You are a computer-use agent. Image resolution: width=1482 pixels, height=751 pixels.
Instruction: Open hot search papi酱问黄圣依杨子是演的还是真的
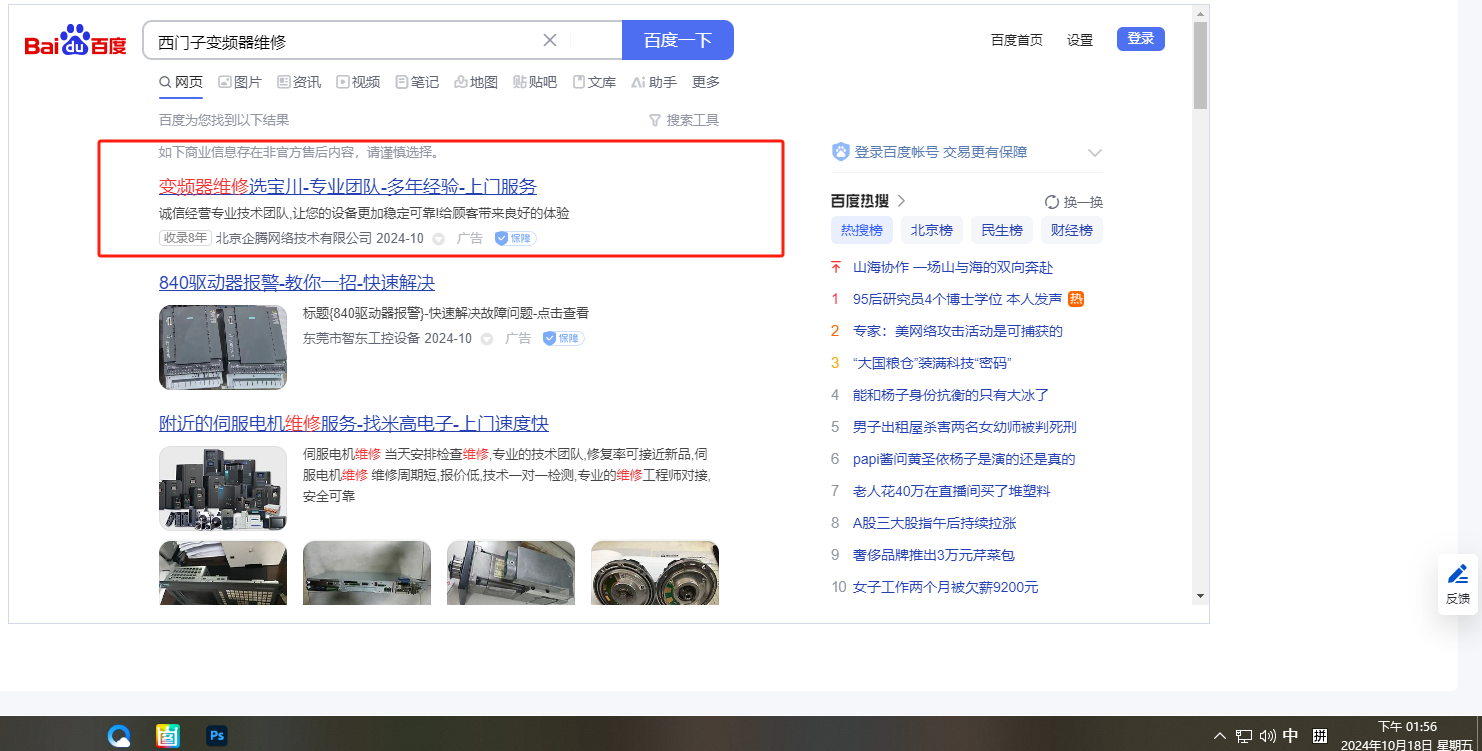964,459
